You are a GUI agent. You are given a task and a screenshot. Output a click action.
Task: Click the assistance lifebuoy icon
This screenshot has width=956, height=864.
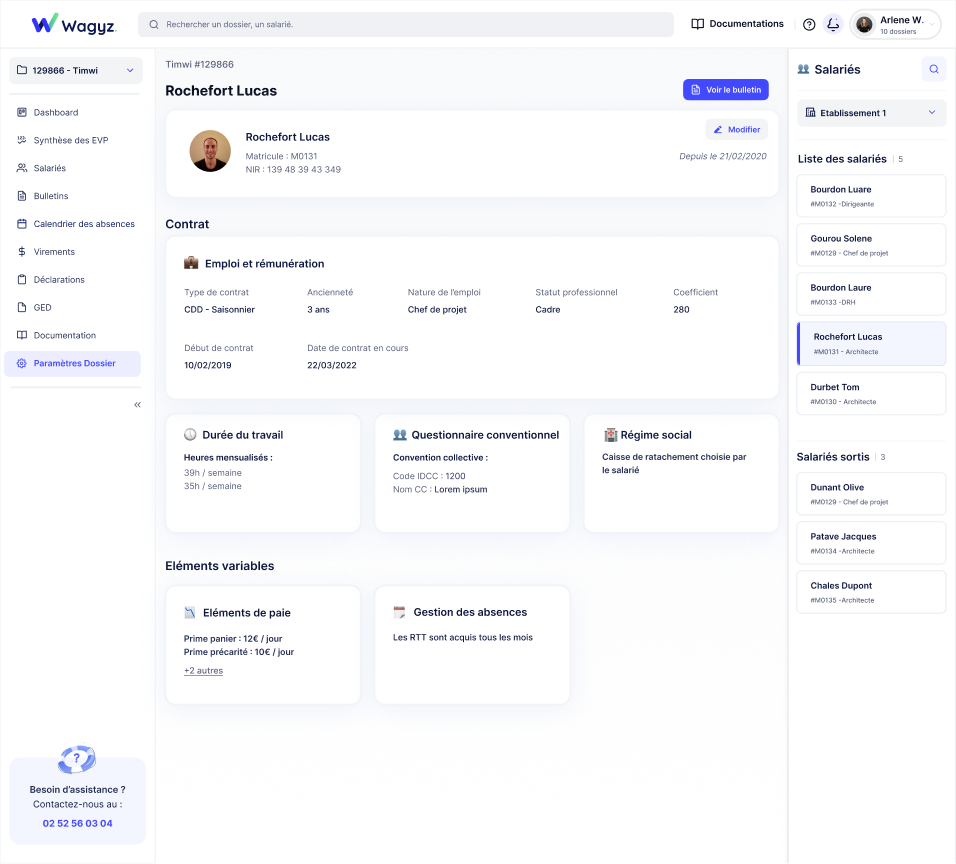click(x=77, y=759)
